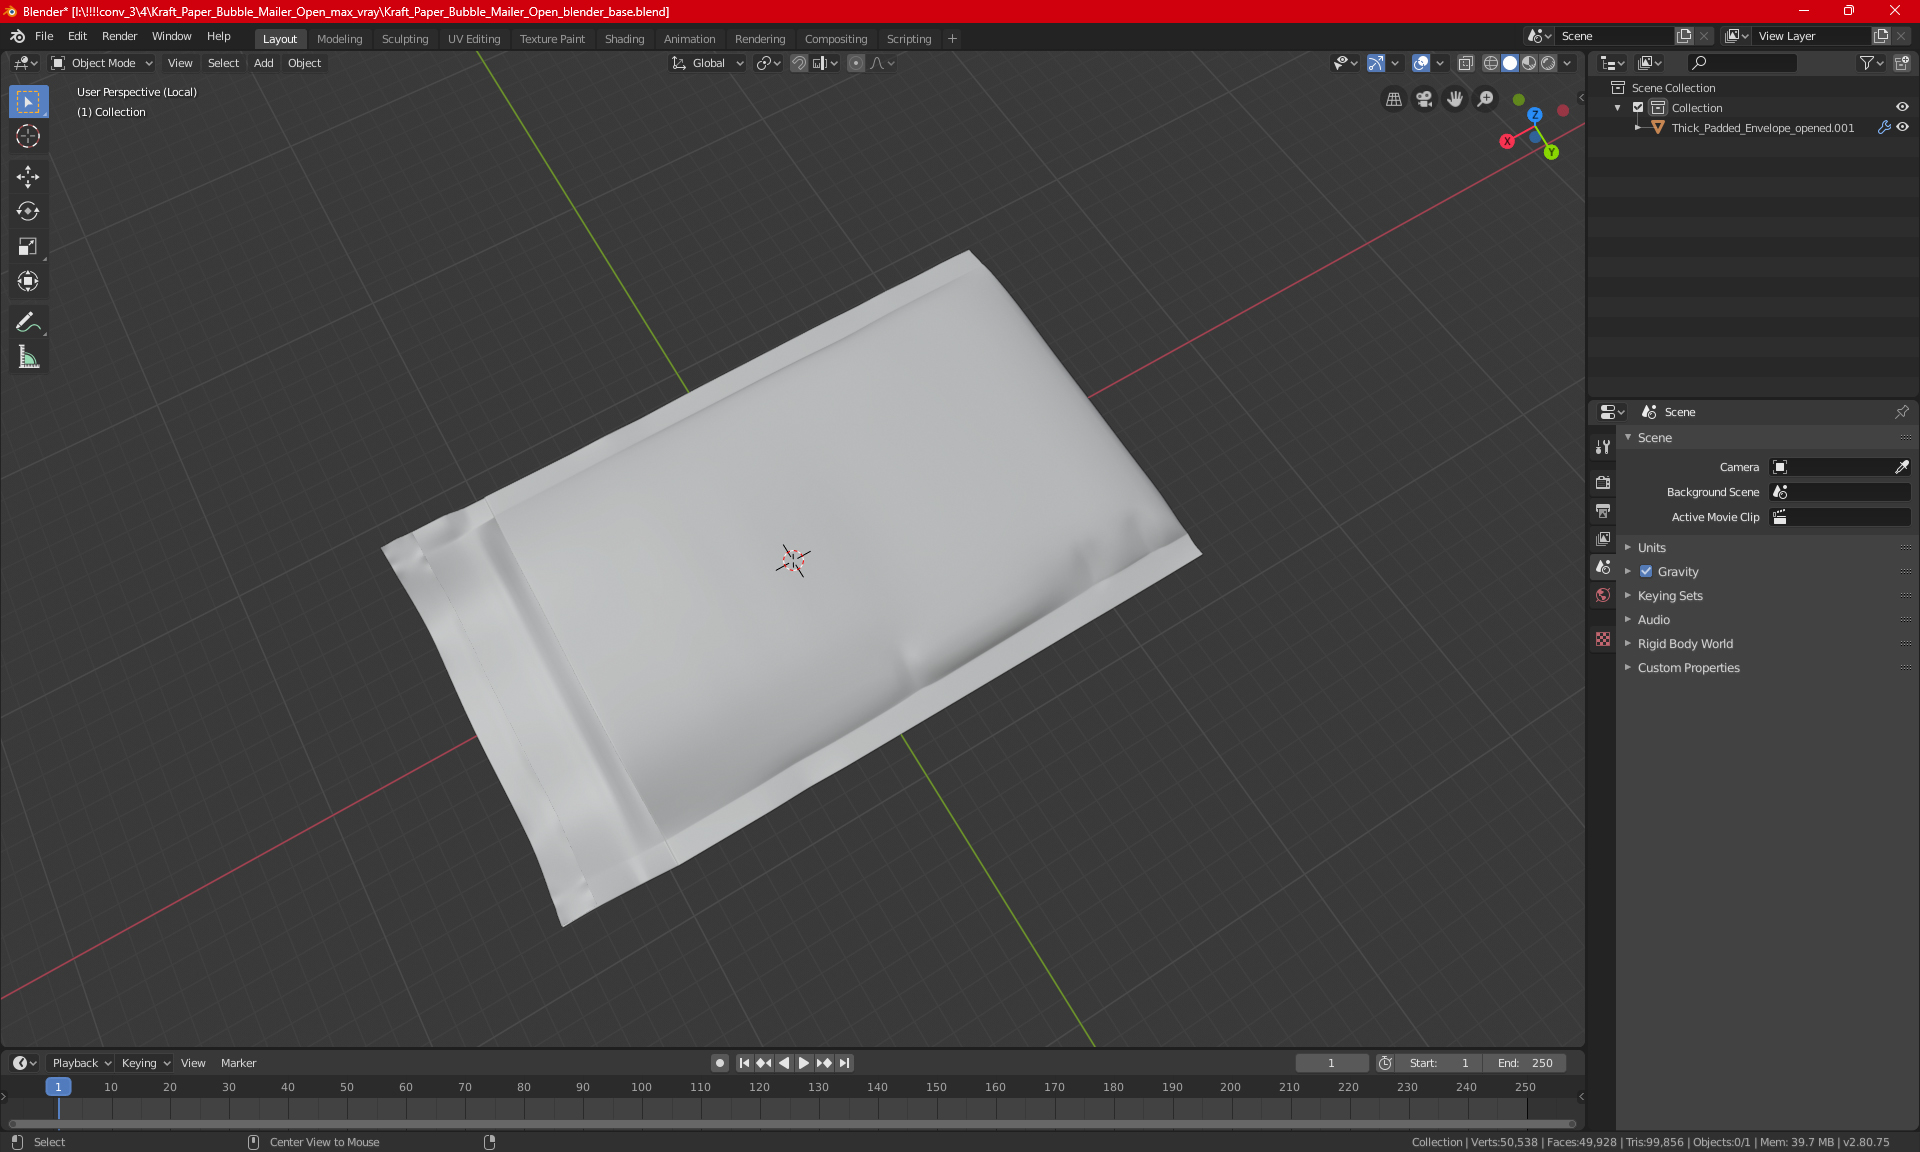Switch to the UV Editing workspace tab
Image resolution: width=1920 pixels, height=1152 pixels.
(x=474, y=39)
